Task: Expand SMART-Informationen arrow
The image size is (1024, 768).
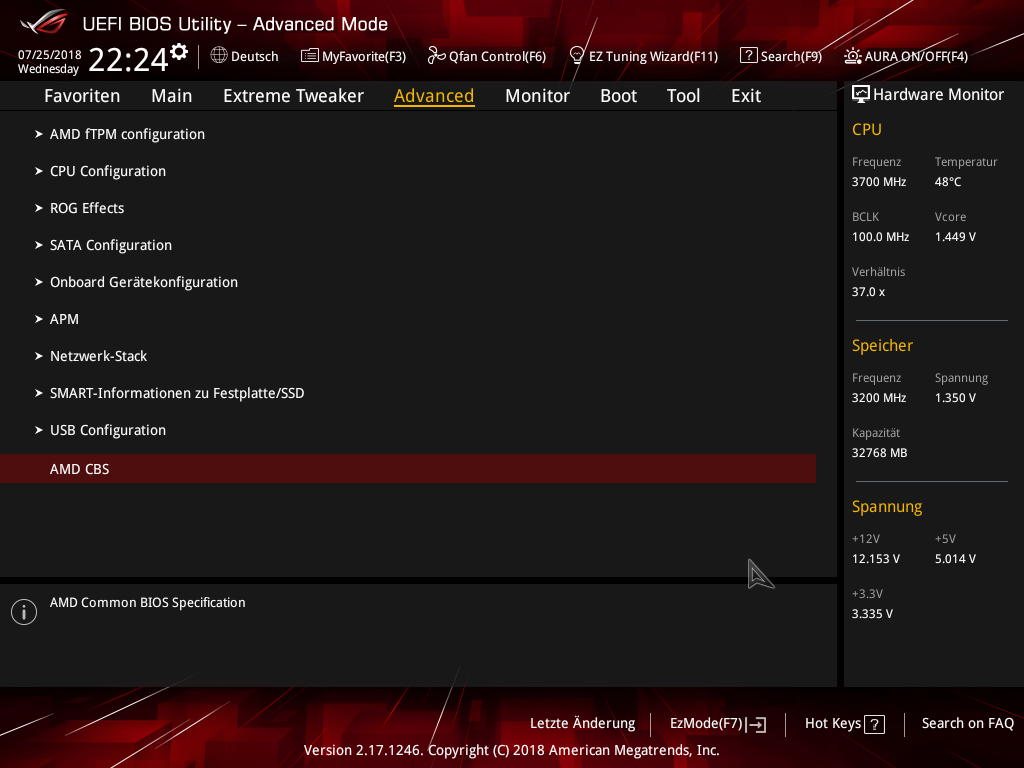Action: click(x=39, y=393)
